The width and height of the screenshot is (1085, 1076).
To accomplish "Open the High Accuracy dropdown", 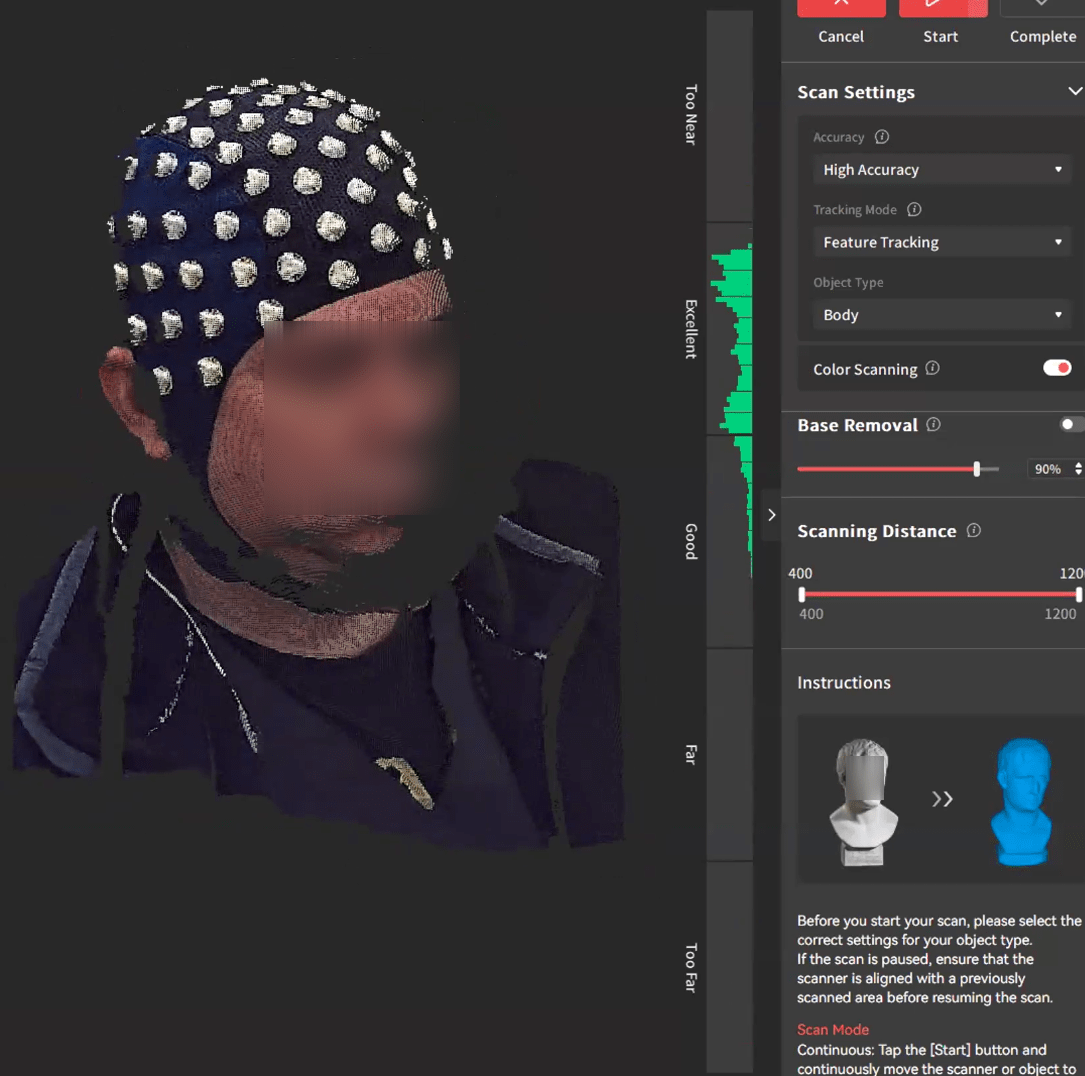I will [x=941, y=170].
